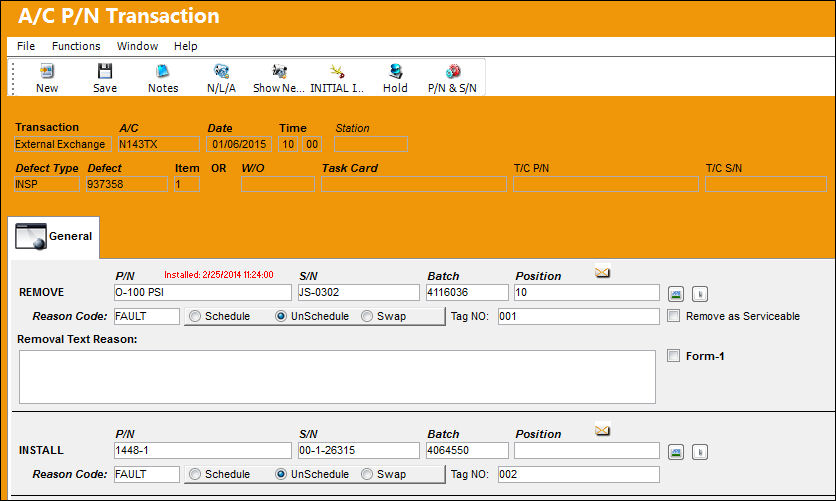Click the Save floppy disk icon
The width and height of the screenshot is (836, 501).
(x=104, y=71)
